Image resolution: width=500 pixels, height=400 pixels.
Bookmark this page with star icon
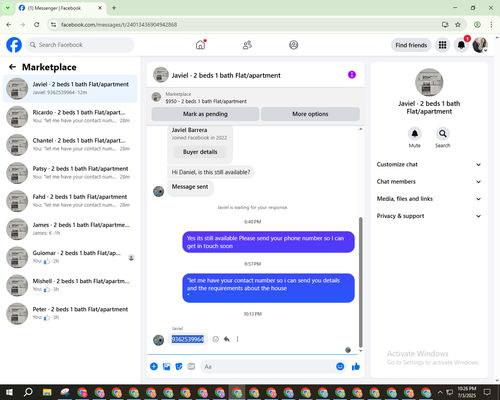[458, 25]
